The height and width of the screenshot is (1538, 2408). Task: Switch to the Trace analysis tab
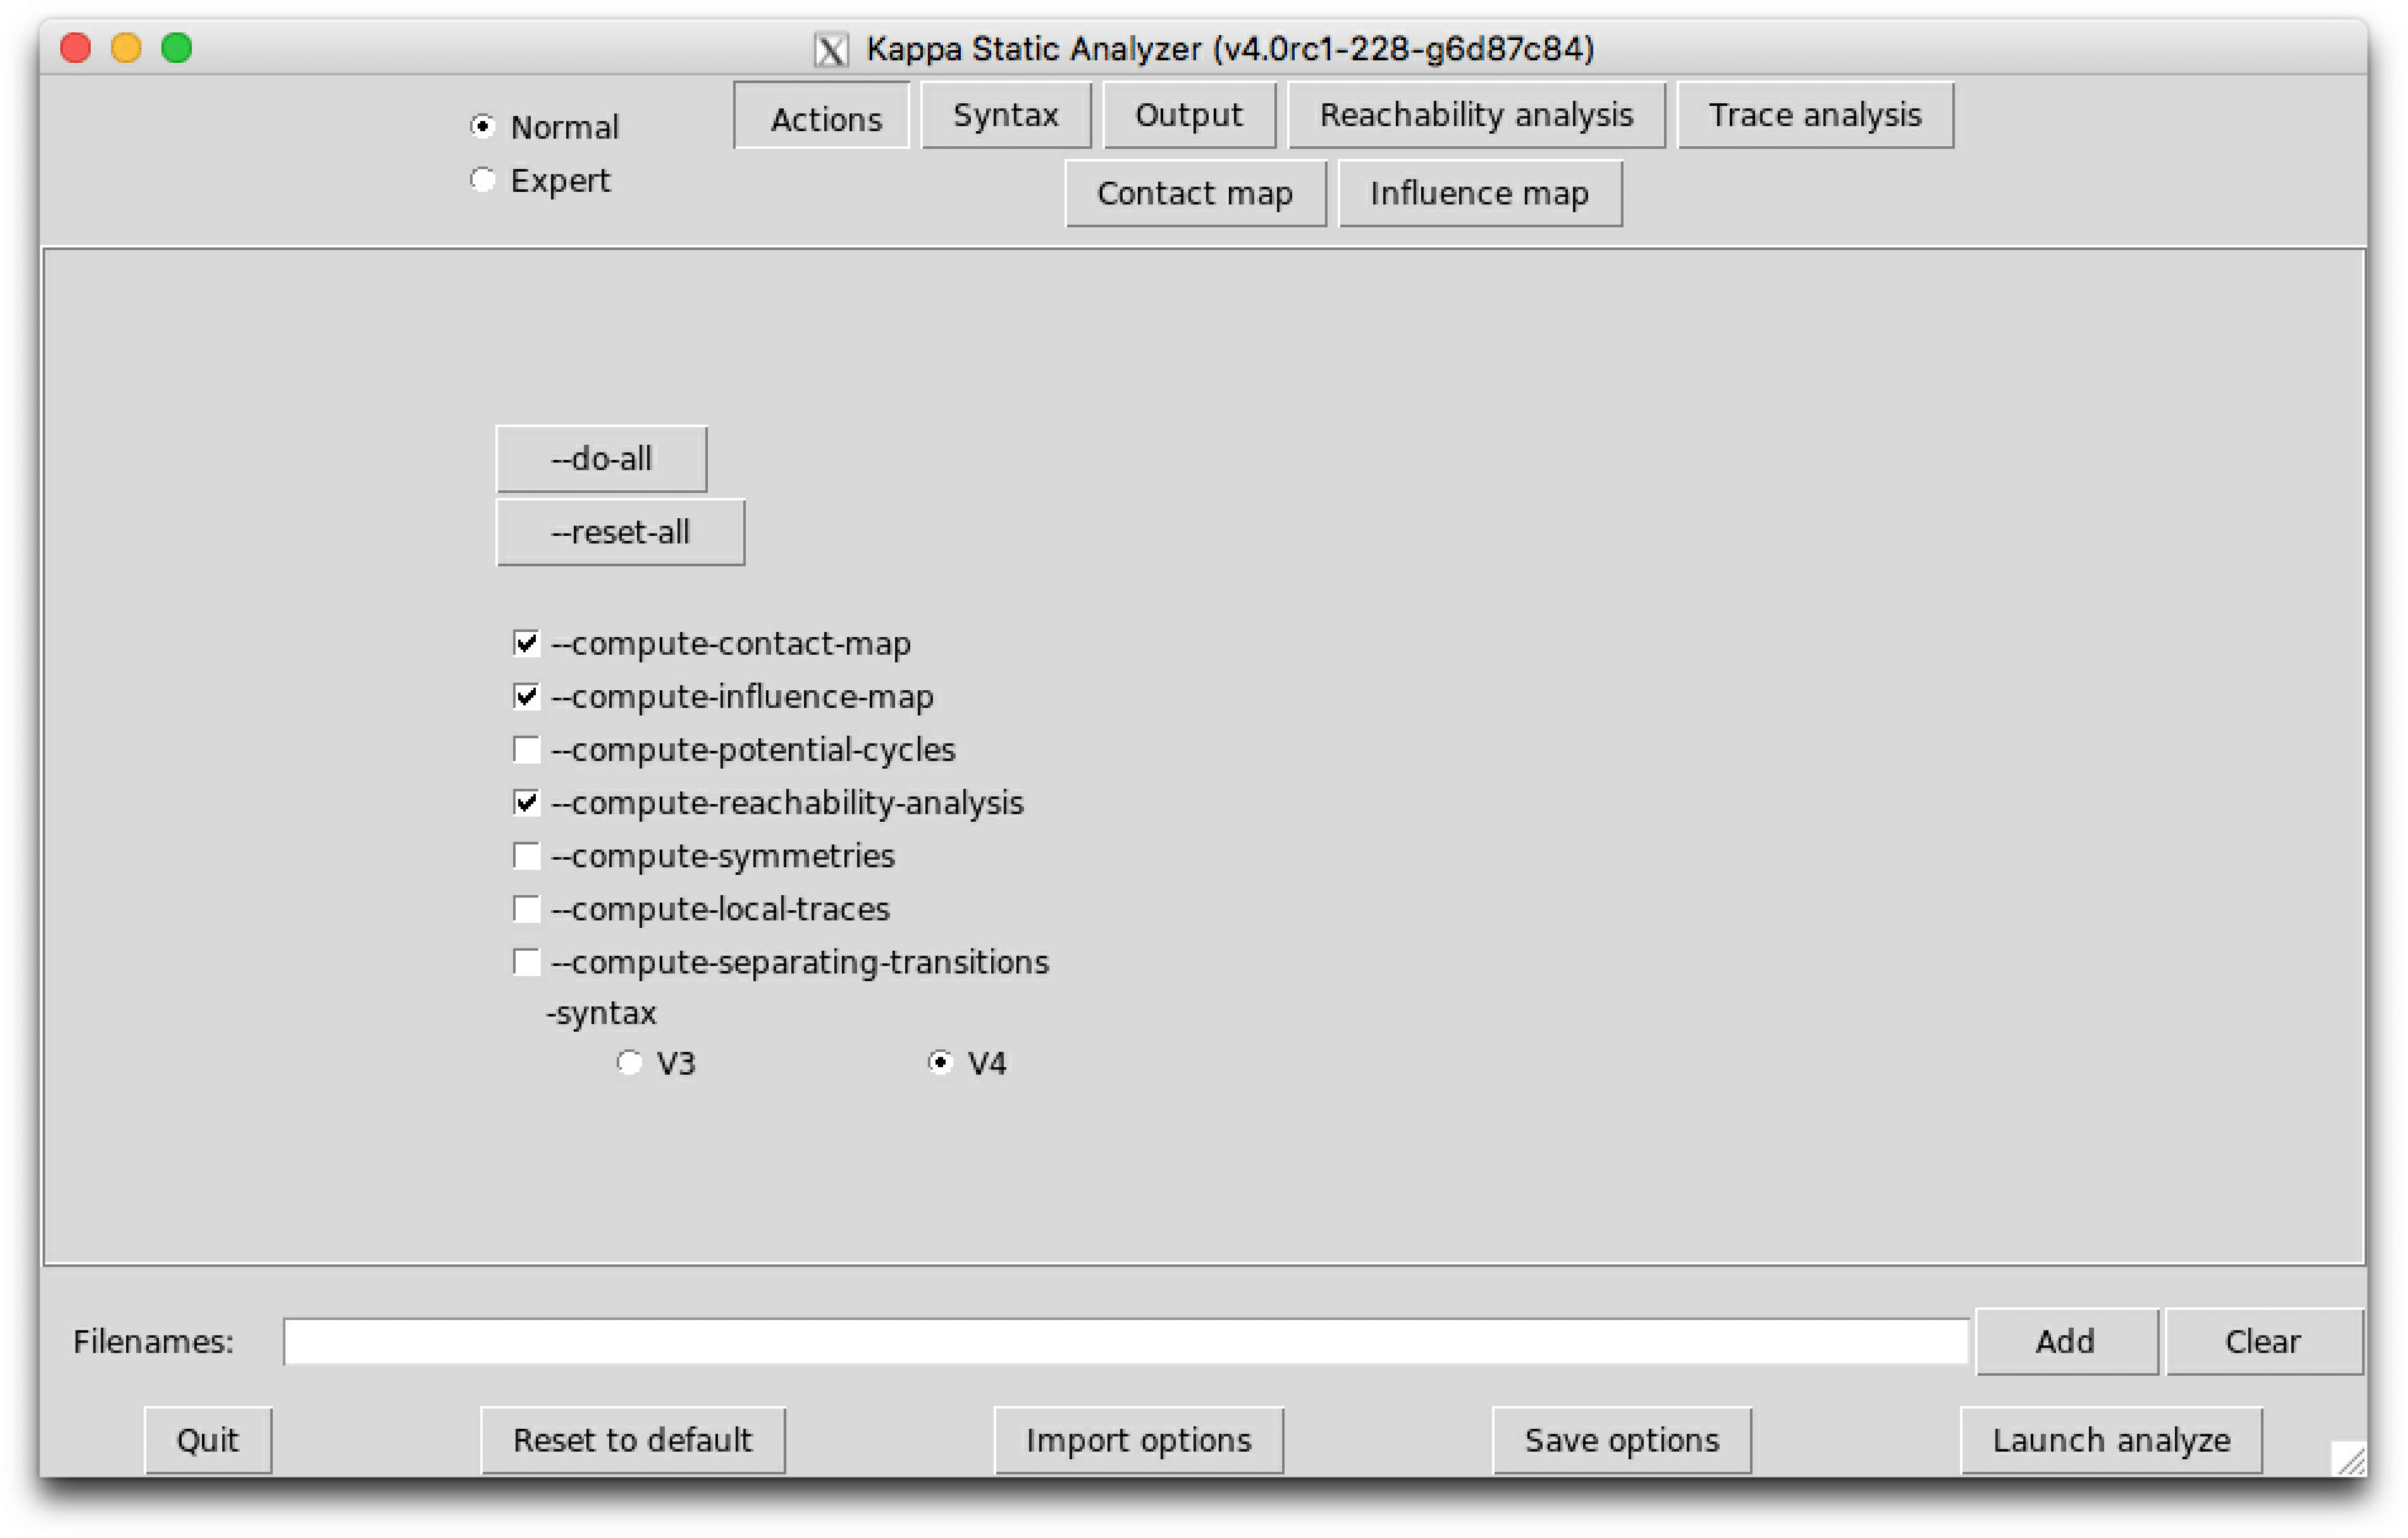coord(1815,115)
